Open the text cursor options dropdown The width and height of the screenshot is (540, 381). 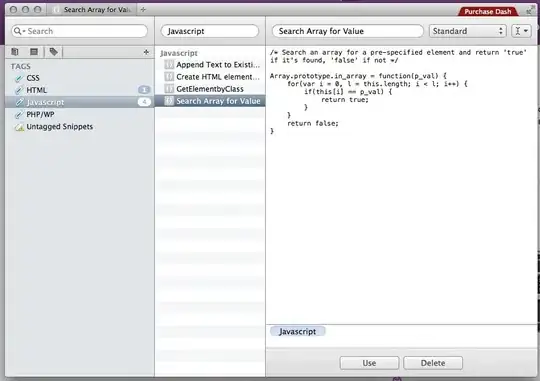click(x=521, y=31)
